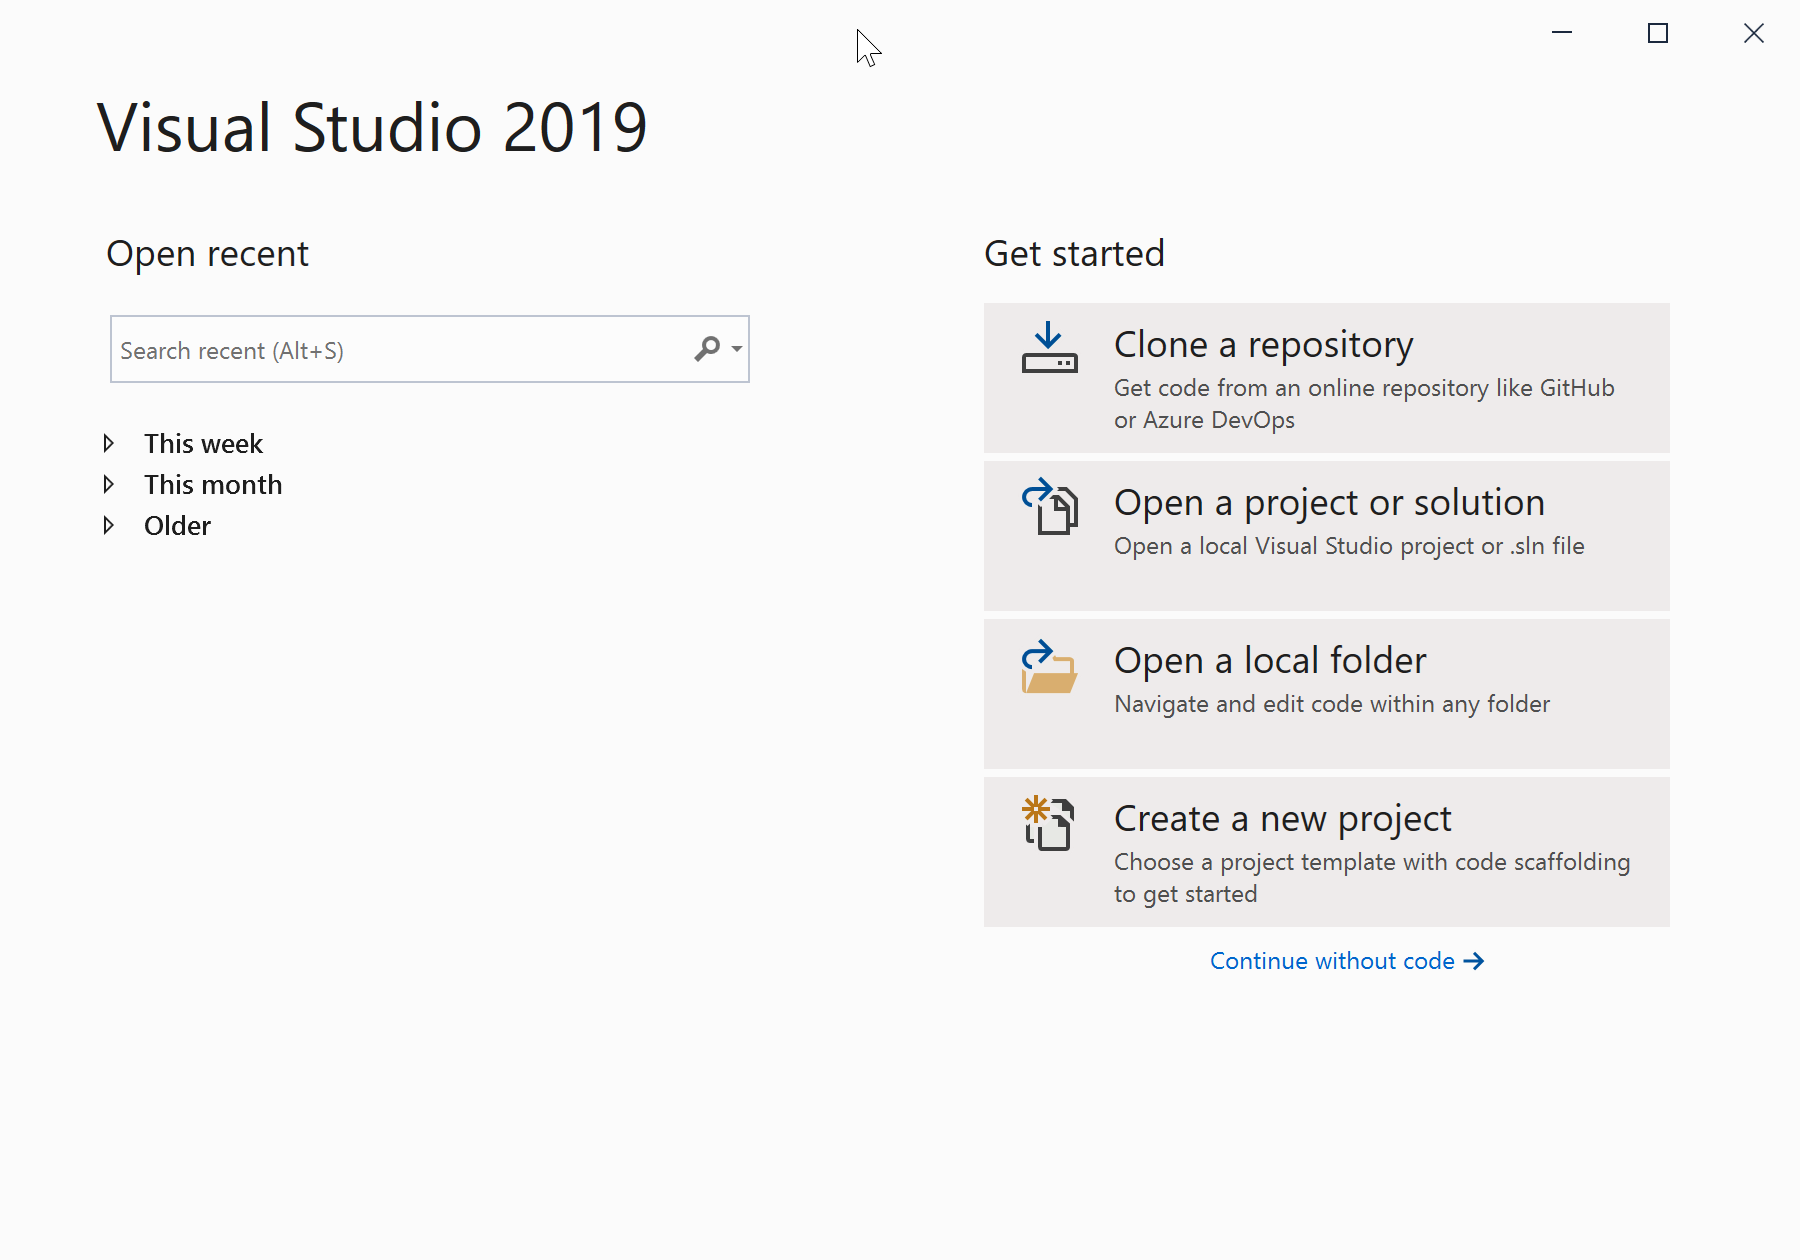
Task: Expand the Older group
Action: click(109, 526)
